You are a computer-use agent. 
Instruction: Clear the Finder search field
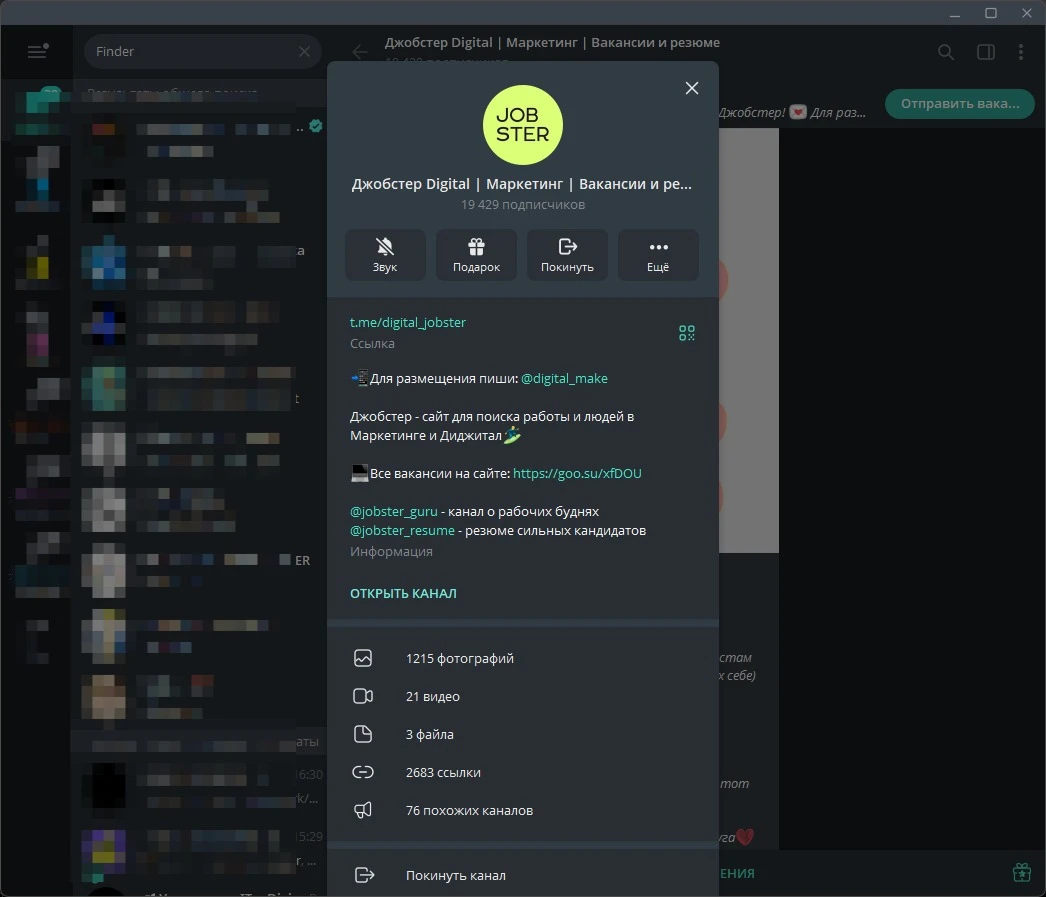click(x=304, y=51)
